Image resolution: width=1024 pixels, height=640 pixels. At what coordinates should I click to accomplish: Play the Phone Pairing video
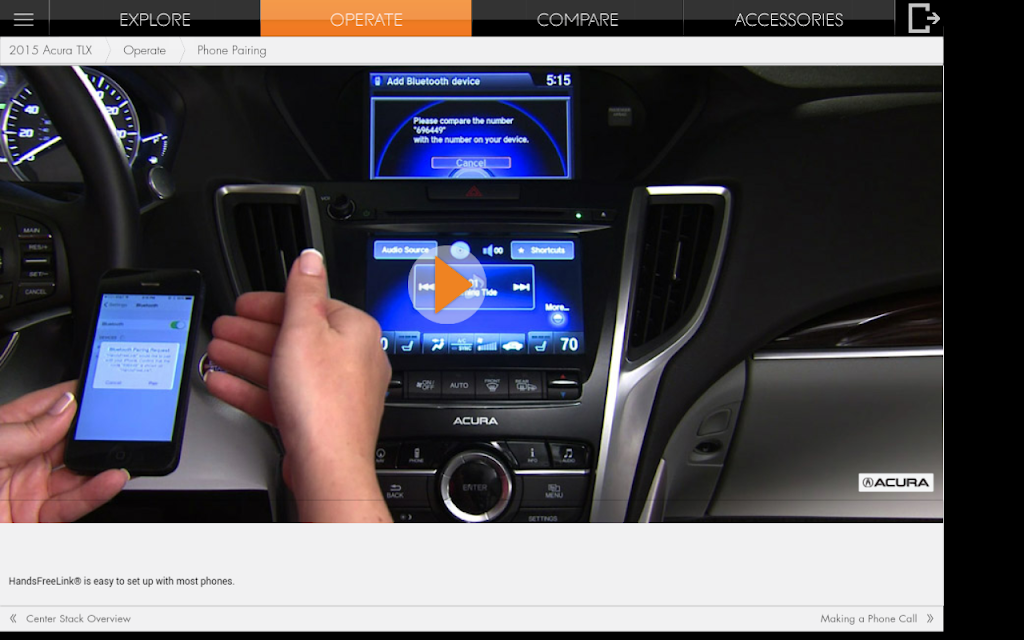447,285
